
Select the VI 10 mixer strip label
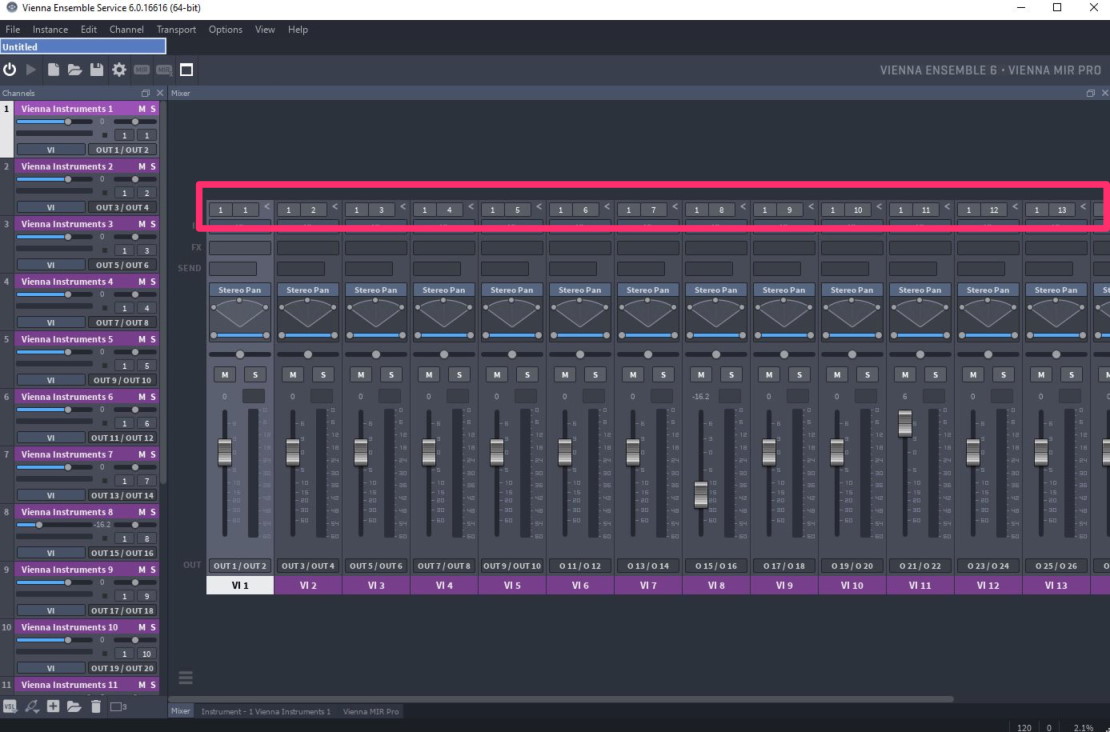click(852, 585)
